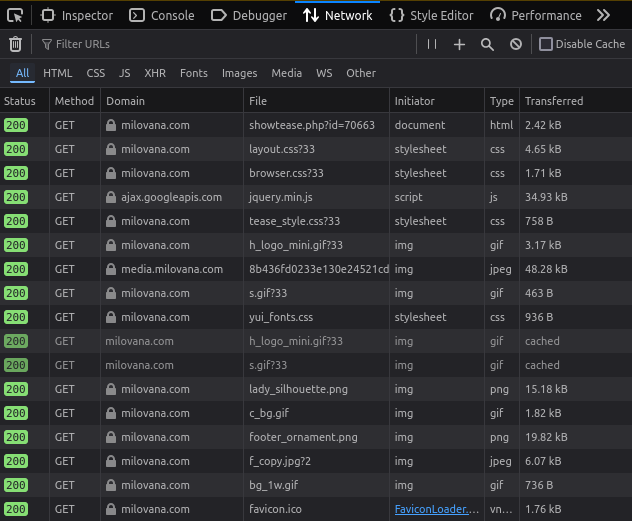Sort by the File column header
Viewport: 632px width, 521px height.
point(316,101)
